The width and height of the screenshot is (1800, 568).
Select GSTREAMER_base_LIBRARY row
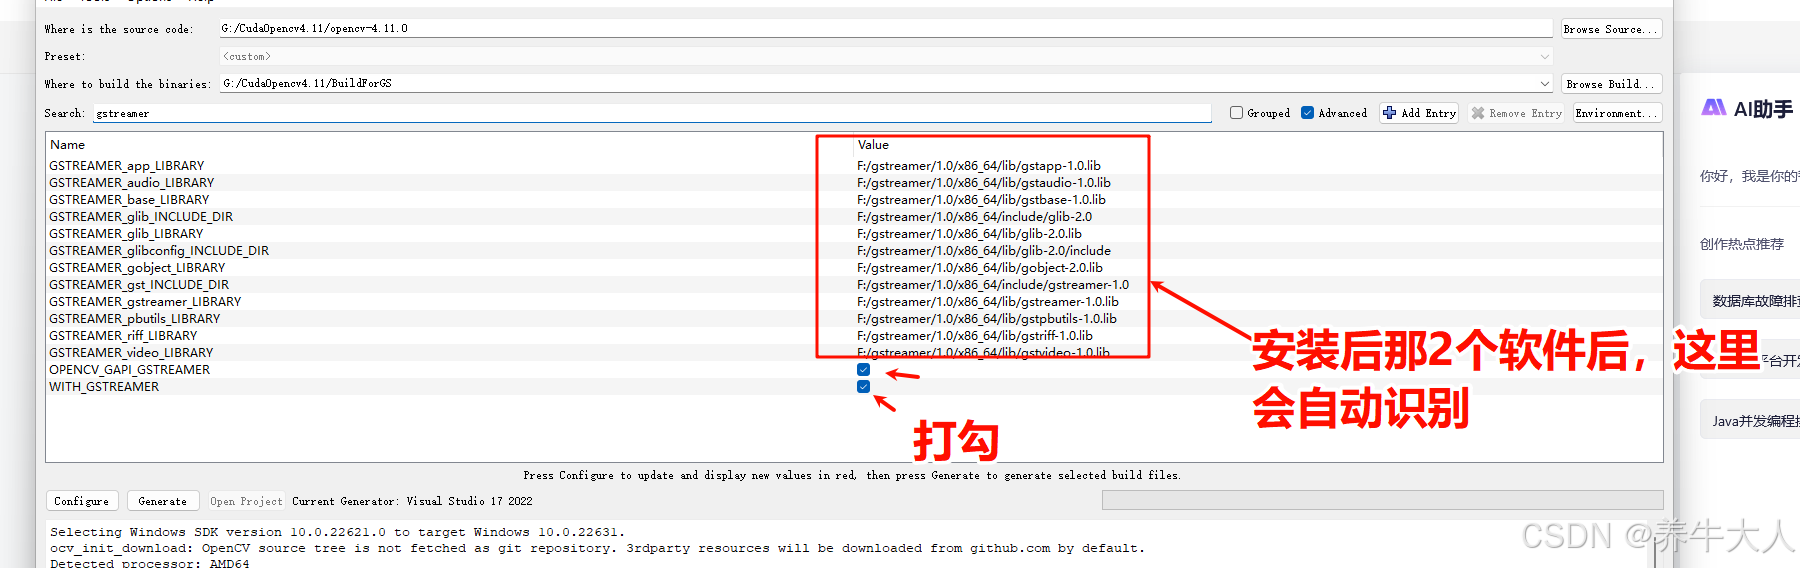pyautogui.click(x=854, y=200)
